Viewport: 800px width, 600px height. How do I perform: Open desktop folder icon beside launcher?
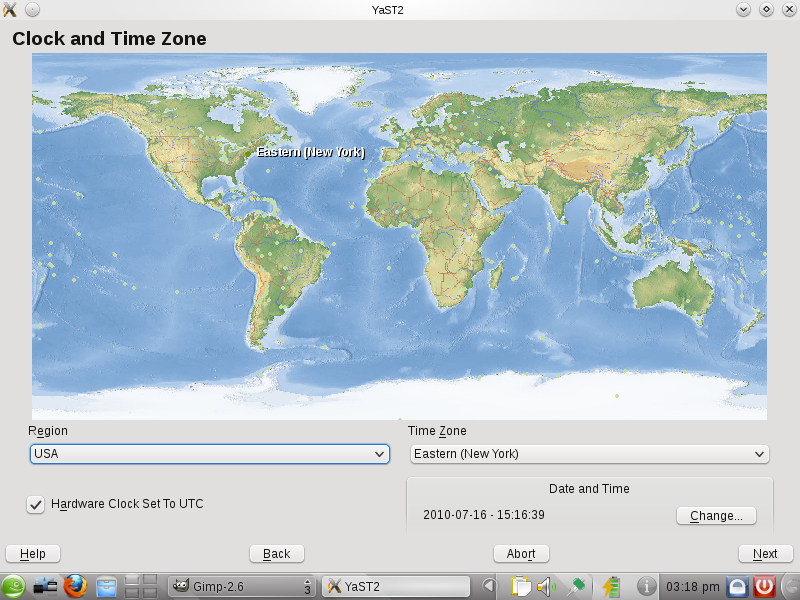[45, 586]
